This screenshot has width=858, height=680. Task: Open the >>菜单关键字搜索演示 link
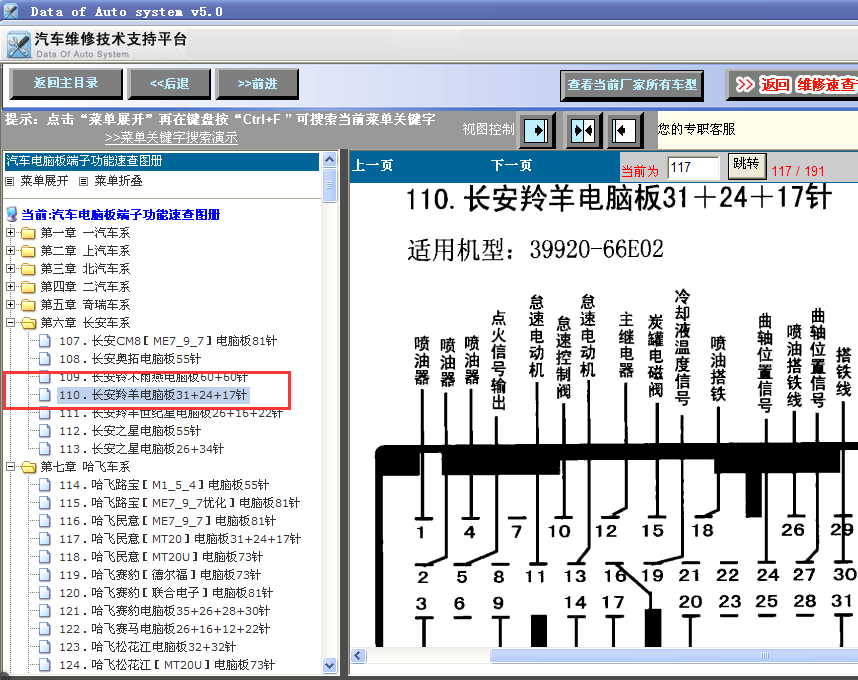171,138
